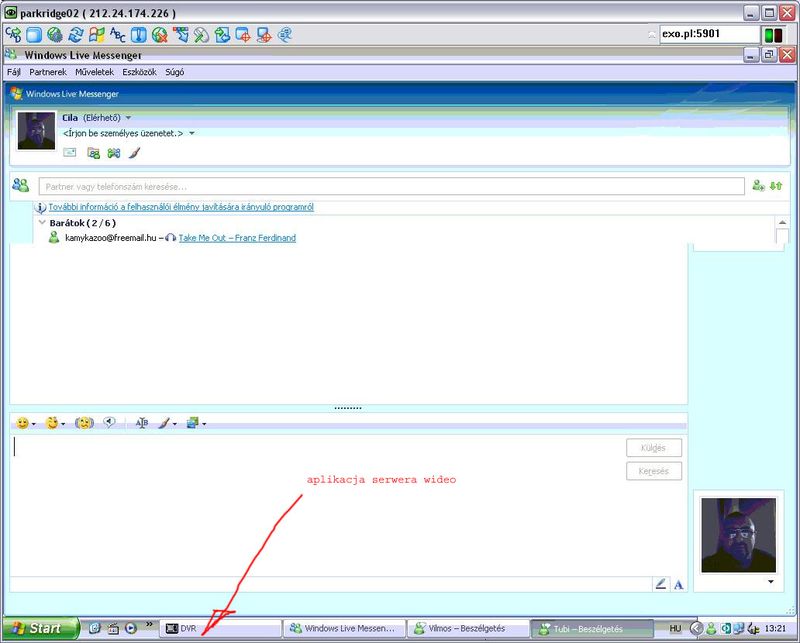Image resolution: width=800 pixels, height=643 pixels.
Task: Switch to Vilmos – Beszélgetés taskbar item
Action: click(x=468, y=628)
